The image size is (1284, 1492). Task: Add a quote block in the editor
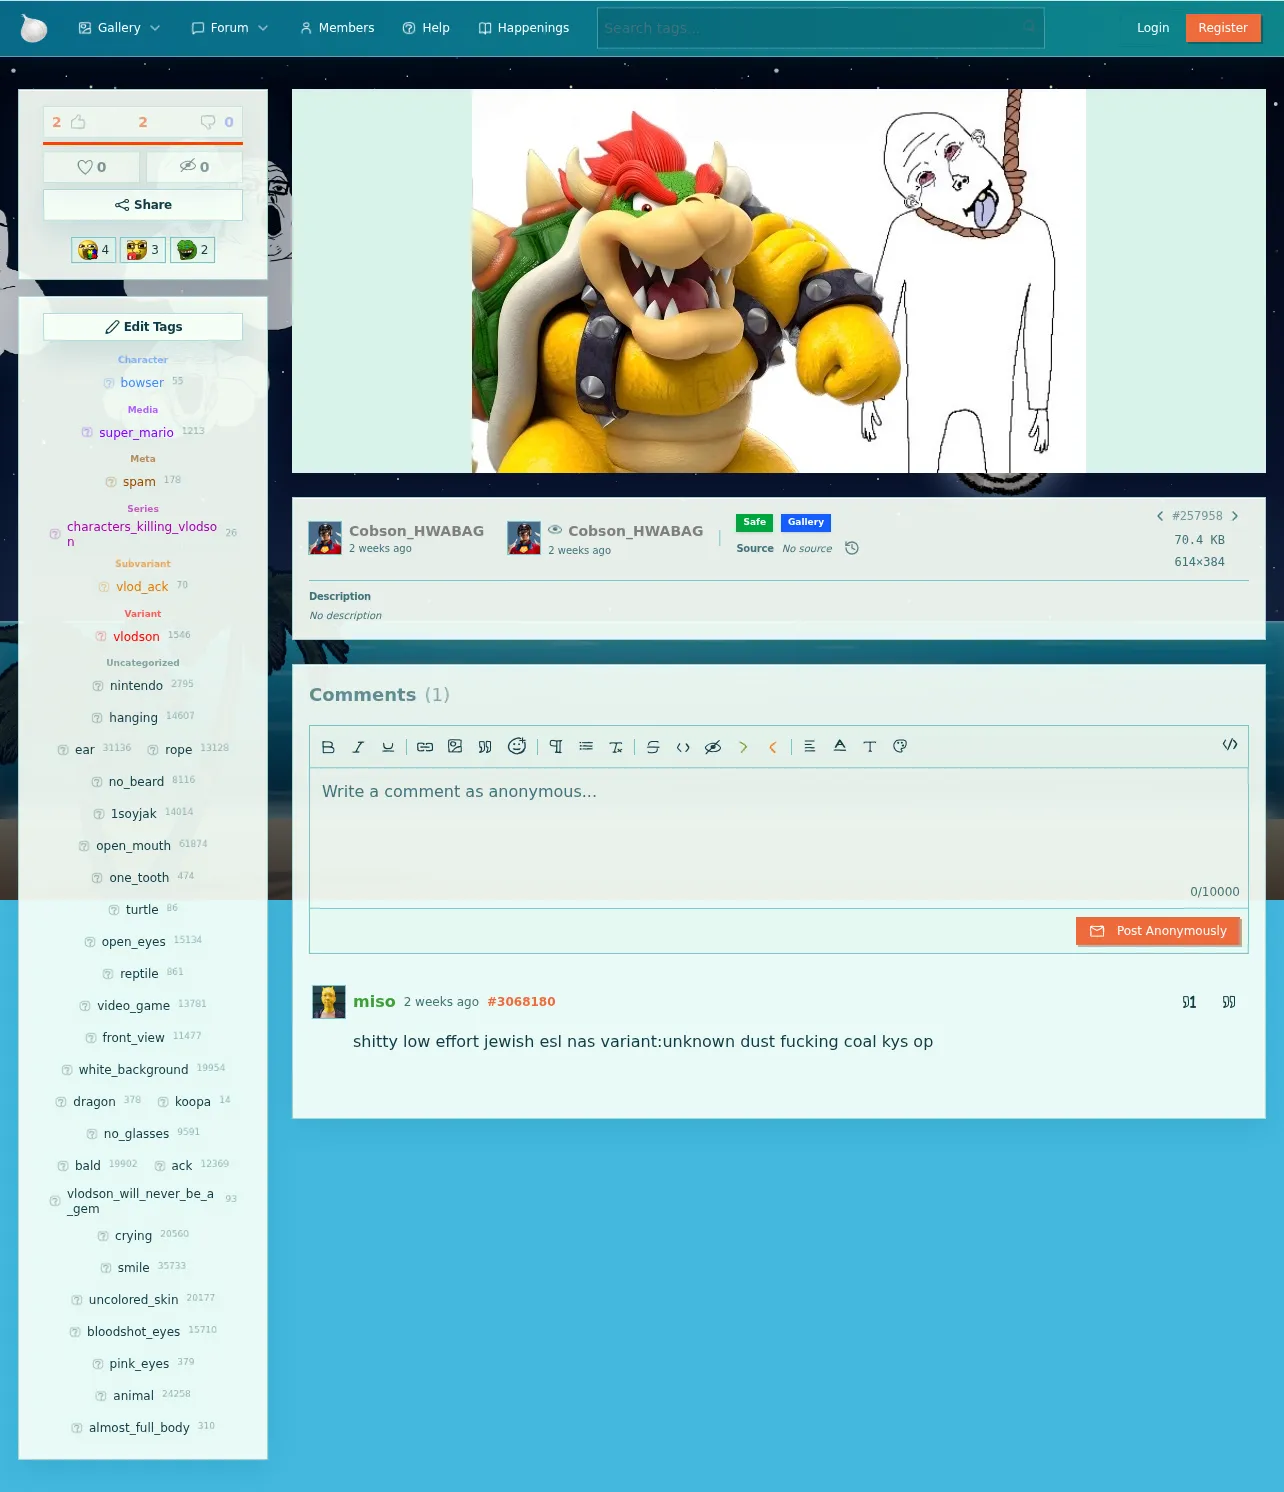(x=485, y=747)
